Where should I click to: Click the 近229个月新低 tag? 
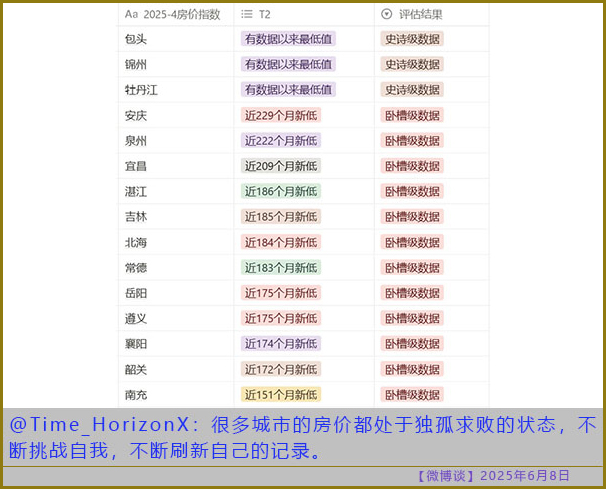coord(280,115)
